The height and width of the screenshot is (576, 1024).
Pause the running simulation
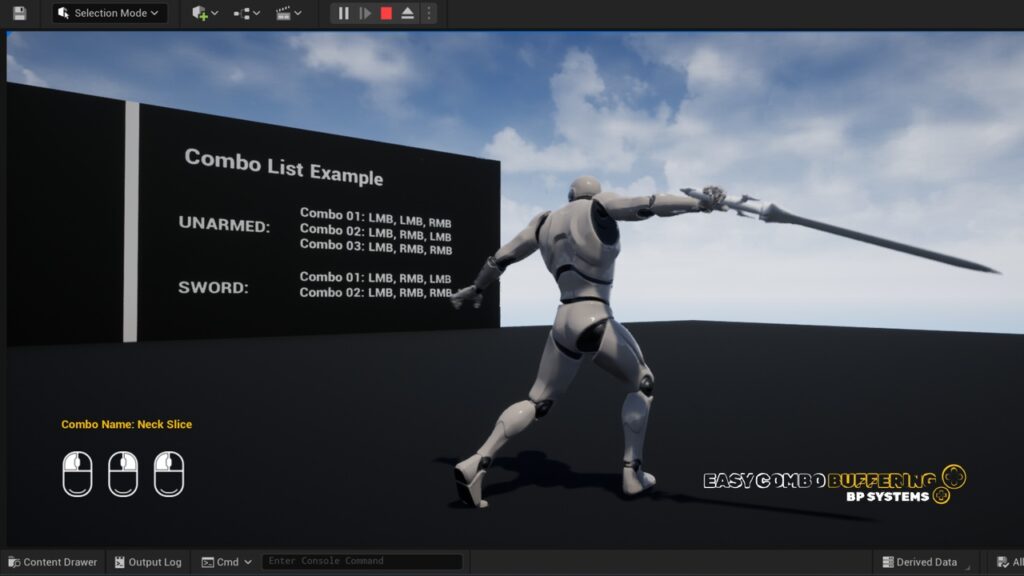click(x=344, y=13)
